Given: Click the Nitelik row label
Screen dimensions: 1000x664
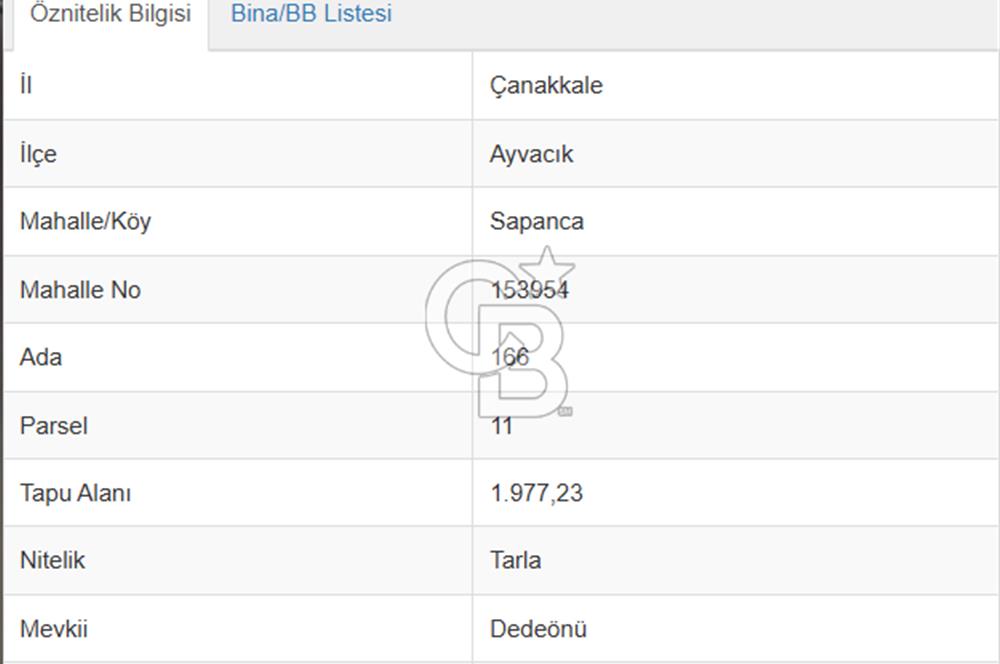Looking at the screenshot, I should pos(52,560).
